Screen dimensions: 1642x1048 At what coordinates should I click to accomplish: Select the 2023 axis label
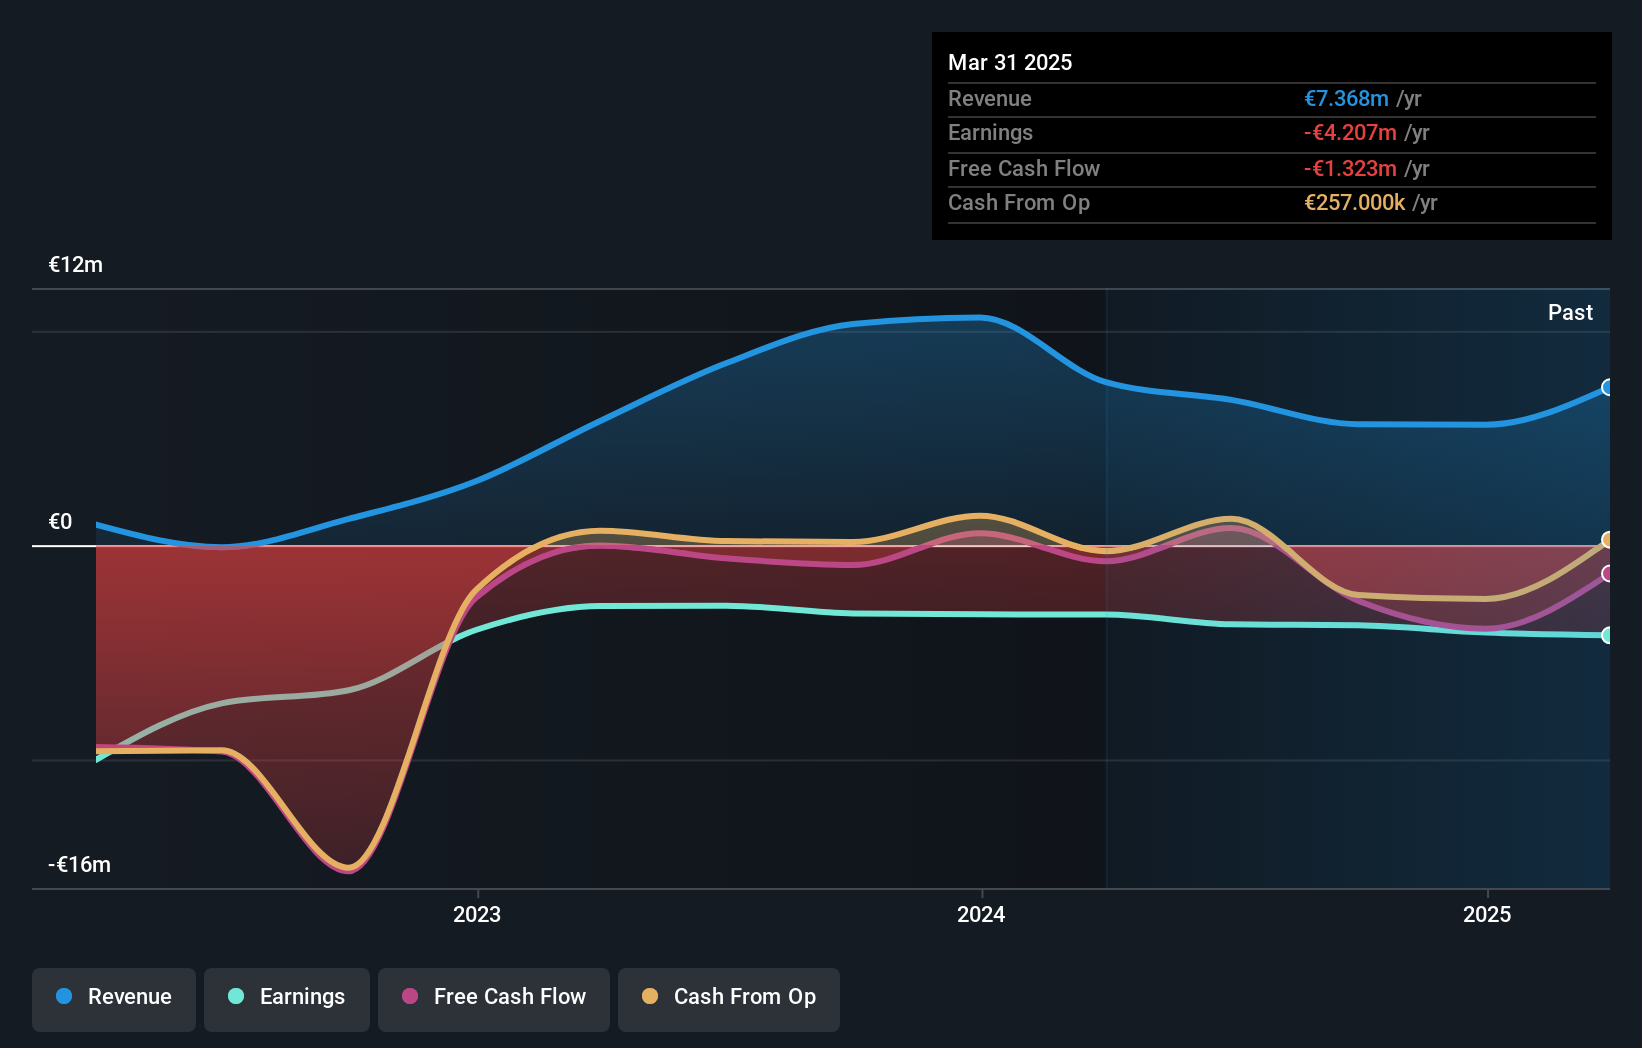pyautogui.click(x=477, y=914)
